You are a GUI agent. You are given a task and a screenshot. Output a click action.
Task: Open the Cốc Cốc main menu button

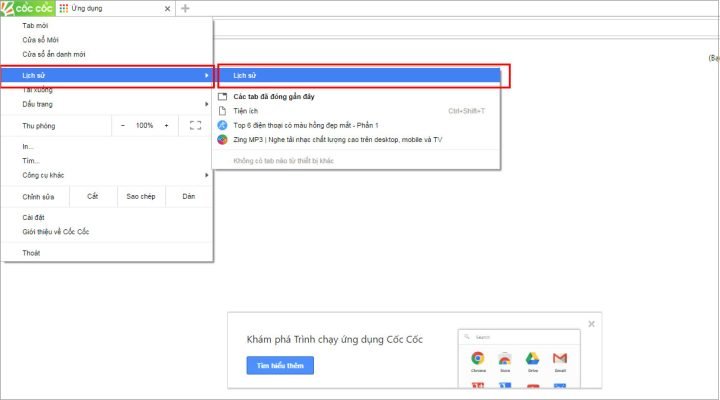(28, 8)
